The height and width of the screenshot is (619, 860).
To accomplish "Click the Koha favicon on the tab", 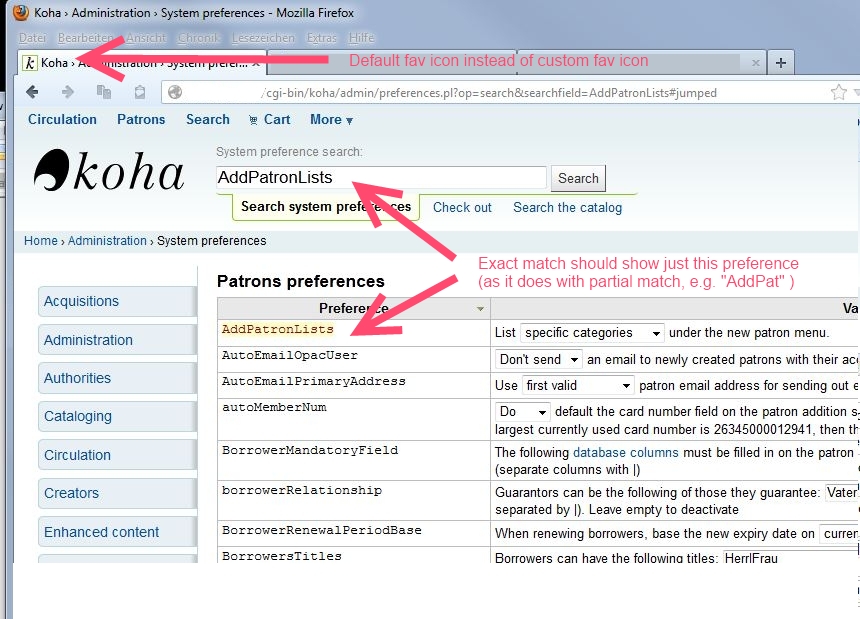I will pos(29,62).
